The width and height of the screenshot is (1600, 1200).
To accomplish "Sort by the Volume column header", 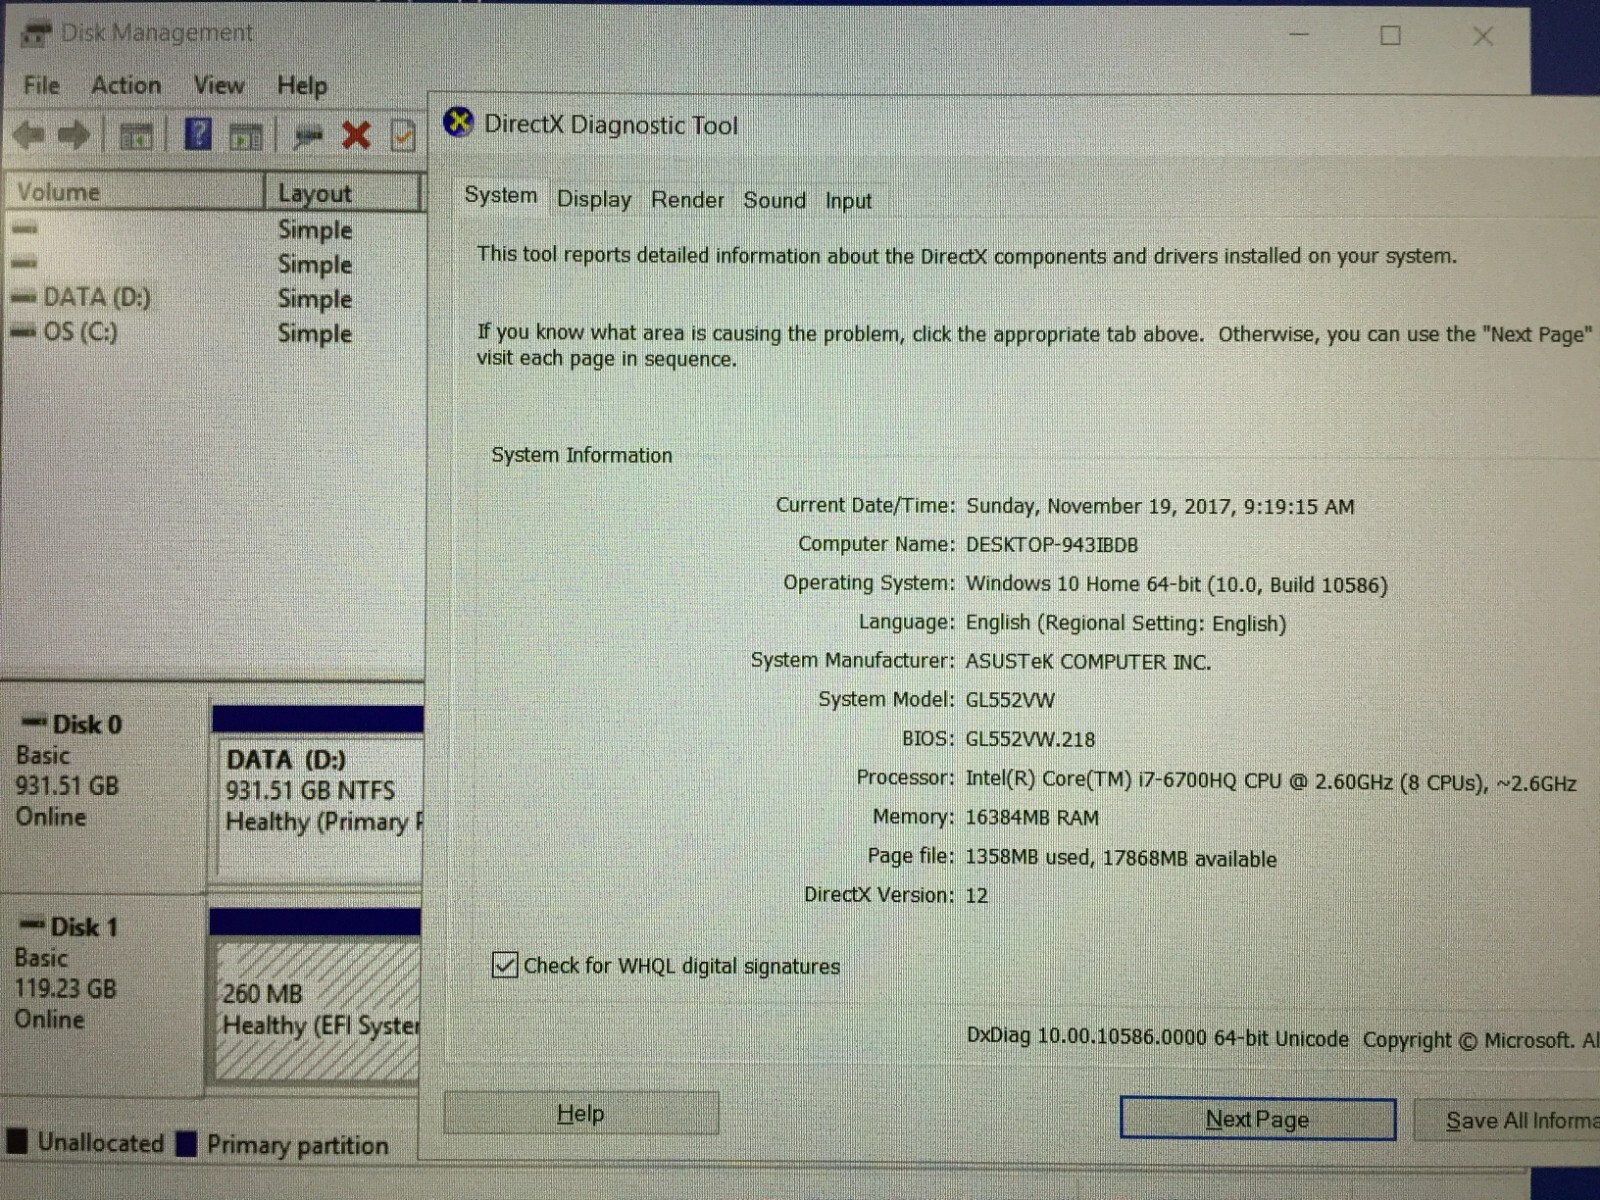I will tap(134, 191).
